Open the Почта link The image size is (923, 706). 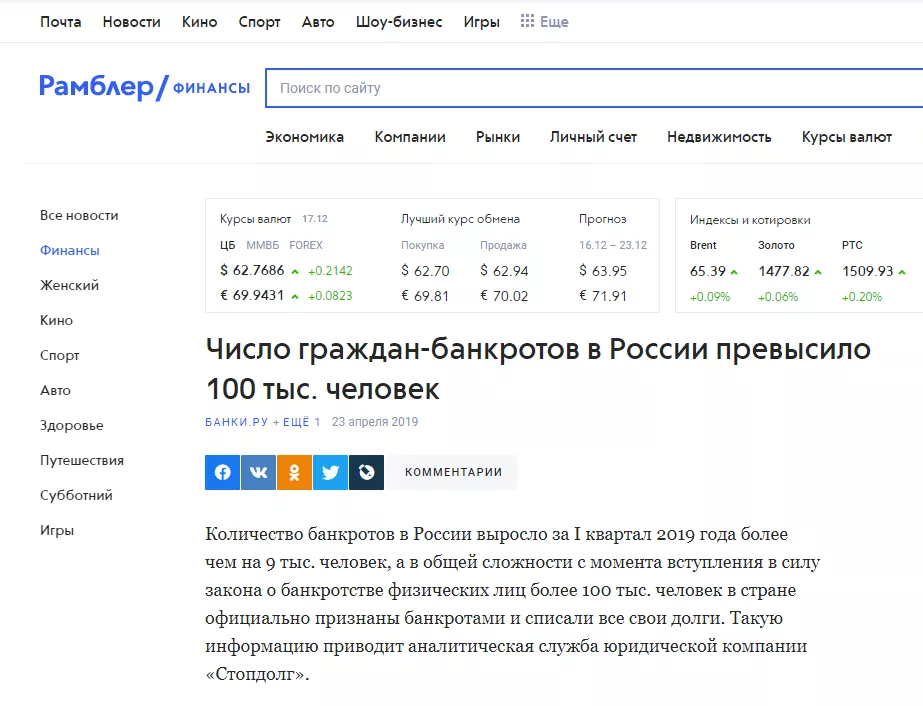pos(61,22)
